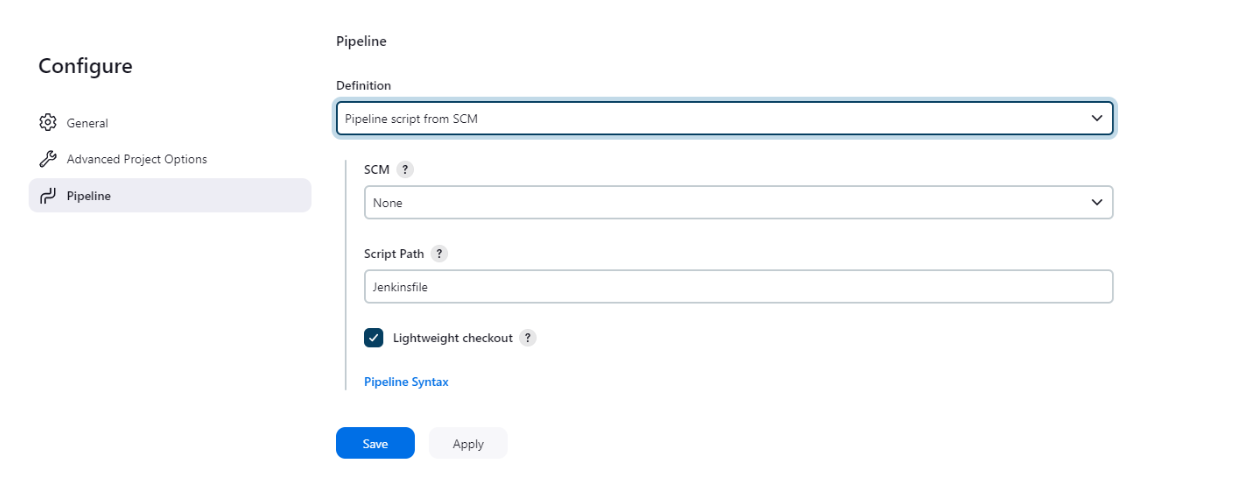Open the SCM help question mark
The height and width of the screenshot is (493, 1243).
405,170
